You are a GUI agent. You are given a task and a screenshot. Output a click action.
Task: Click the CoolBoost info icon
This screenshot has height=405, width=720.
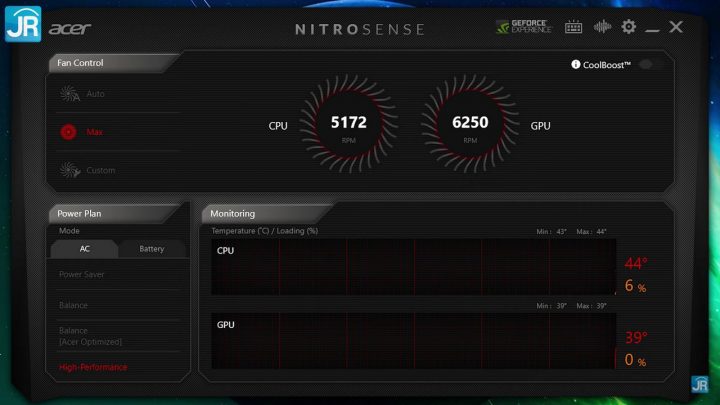pos(576,64)
